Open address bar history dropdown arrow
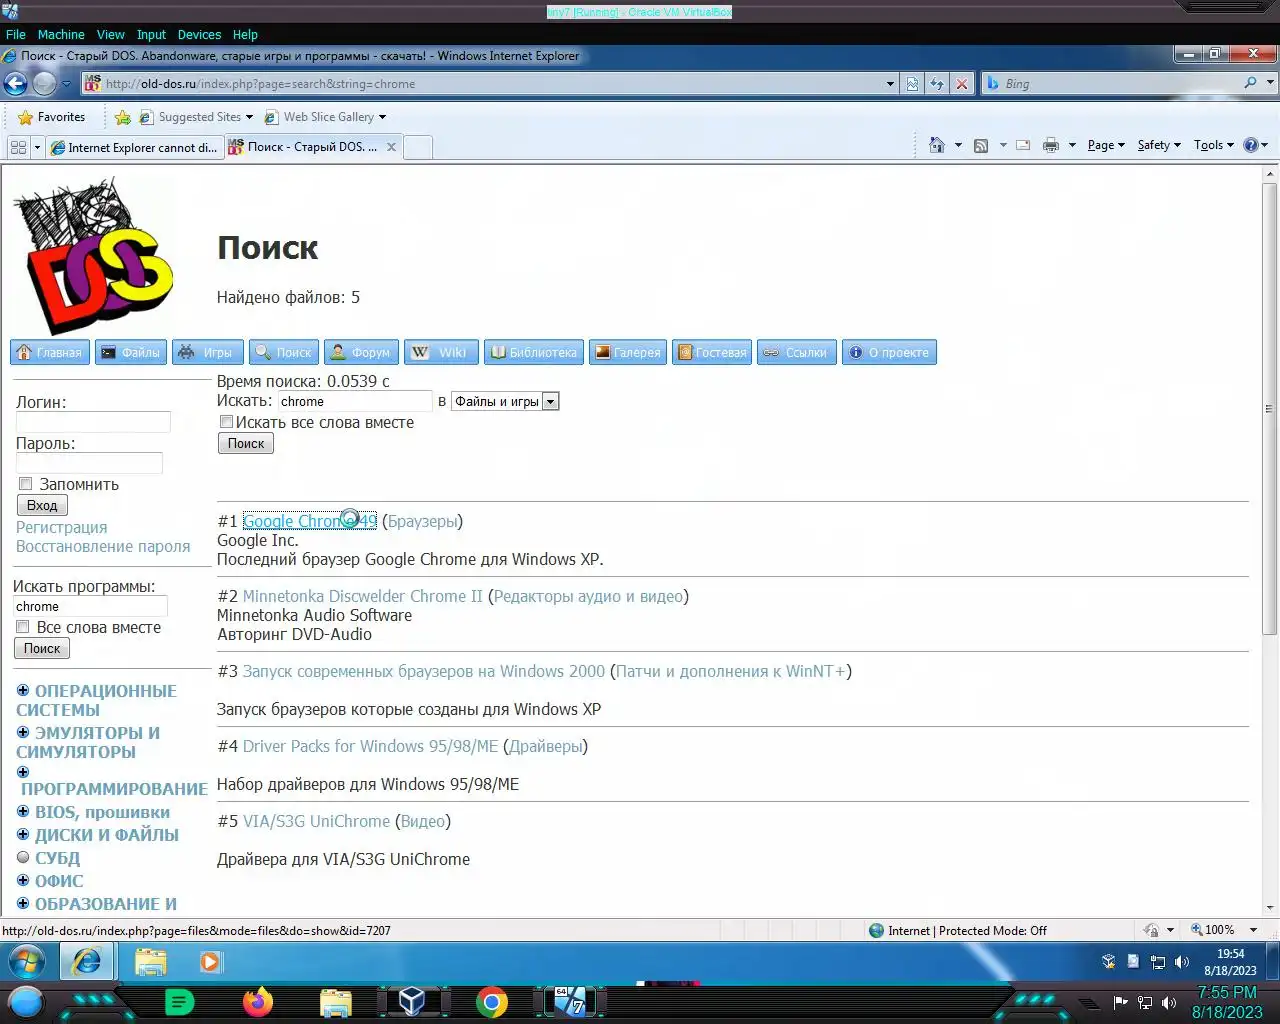The width and height of the screenshot is (1280, 1024). click(890, 84)
